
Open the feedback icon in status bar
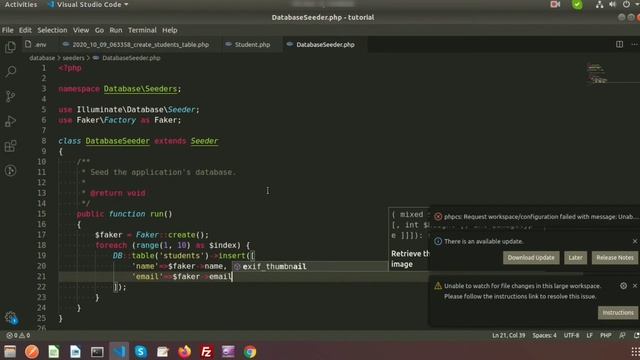point(622,335)
